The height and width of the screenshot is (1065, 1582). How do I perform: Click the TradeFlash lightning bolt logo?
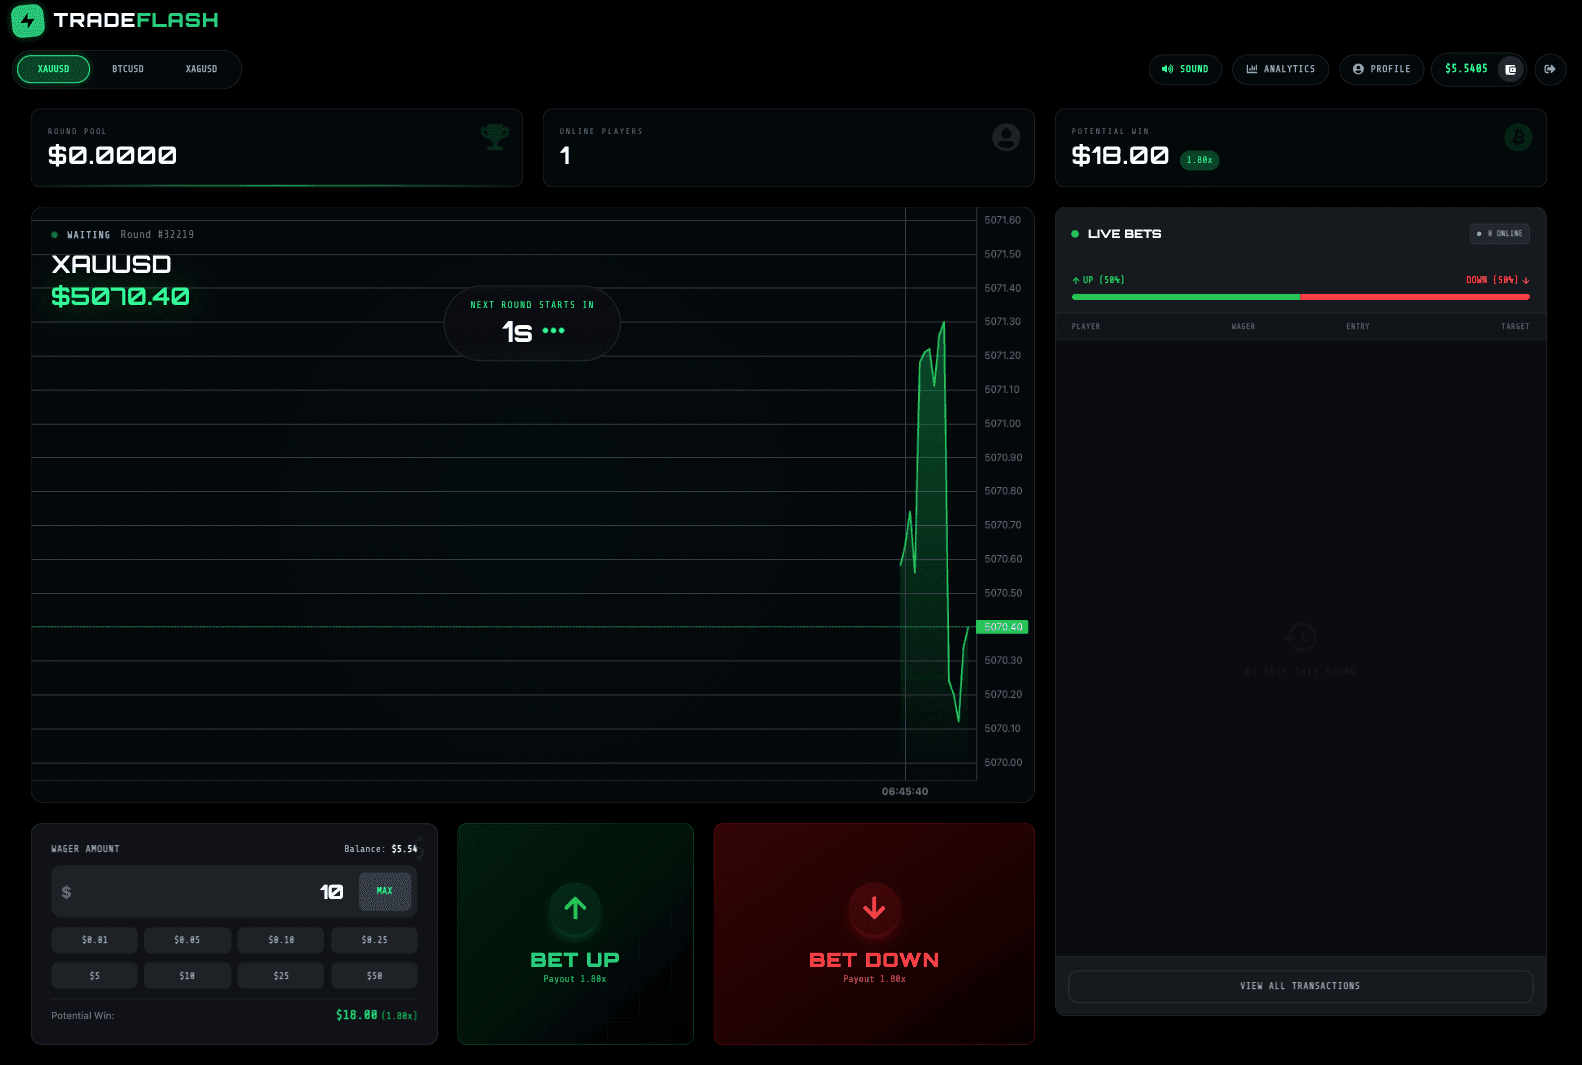(28, 21)
